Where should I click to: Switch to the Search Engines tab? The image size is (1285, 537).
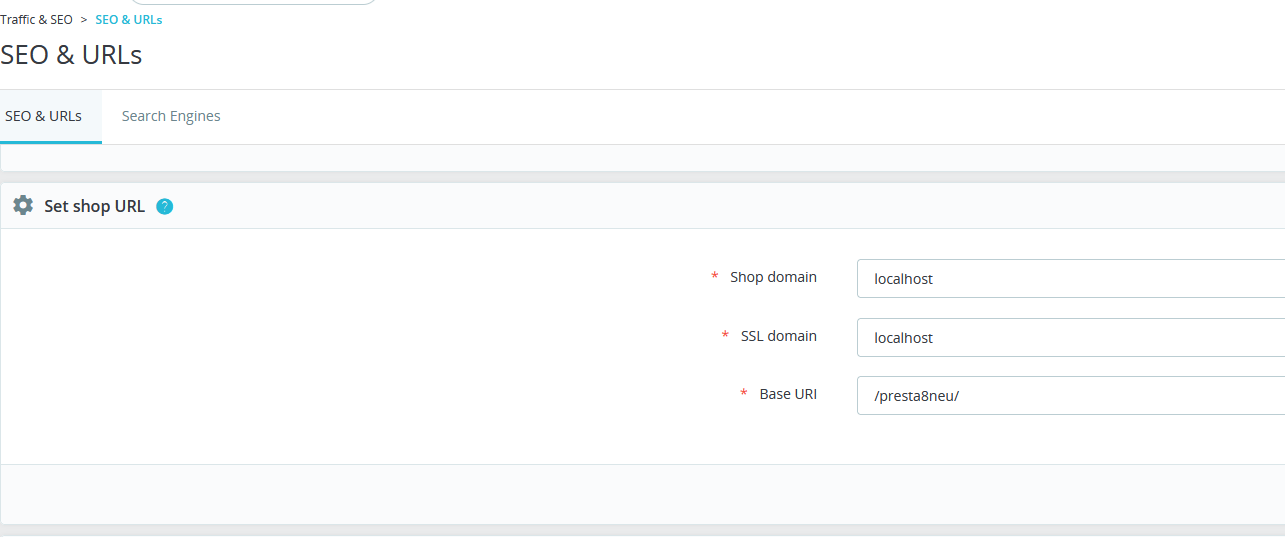171,116
